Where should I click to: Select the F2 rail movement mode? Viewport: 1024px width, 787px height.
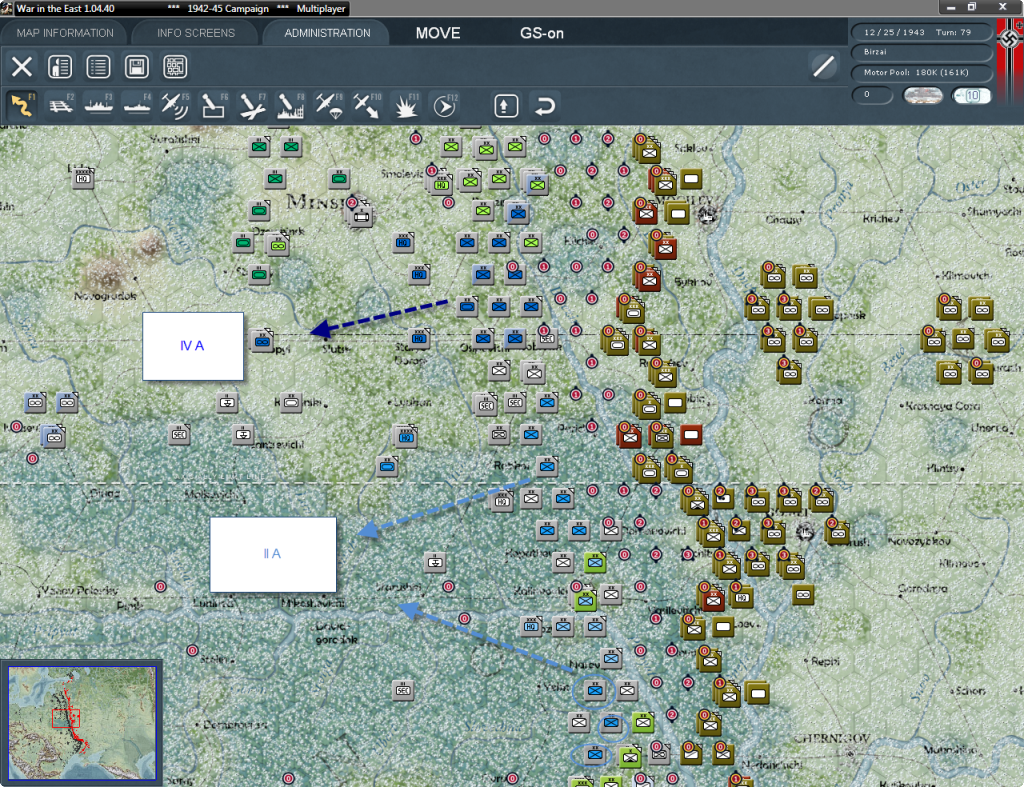point(60,105)
